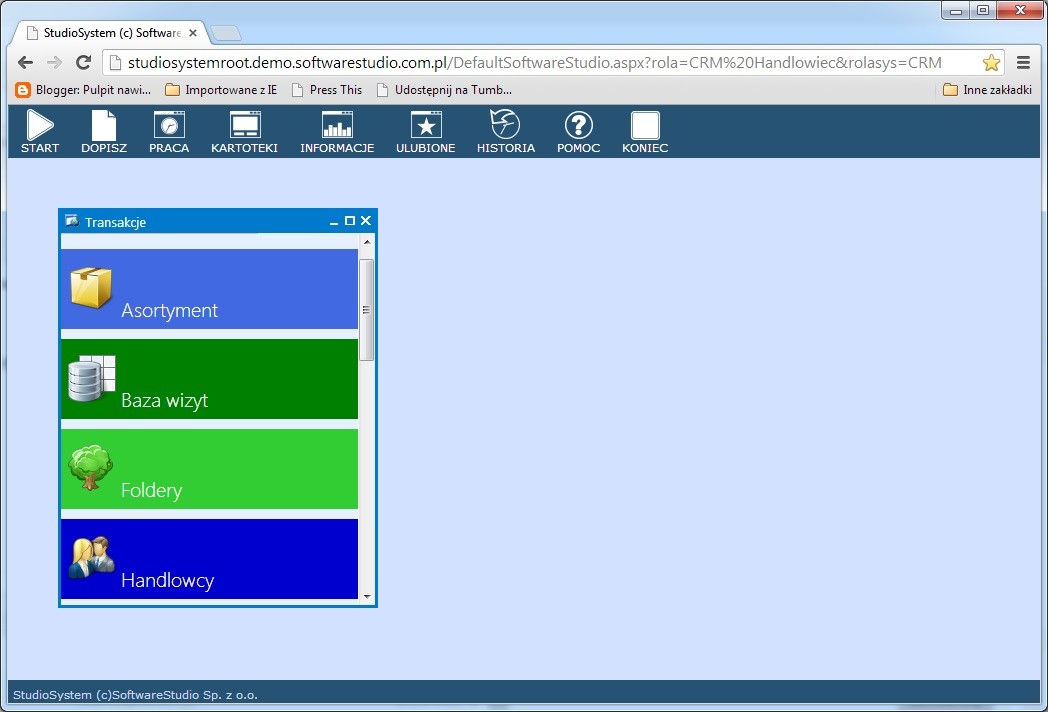
Task: Minimize the Transakcje inner window
Action: click(334, 221)
